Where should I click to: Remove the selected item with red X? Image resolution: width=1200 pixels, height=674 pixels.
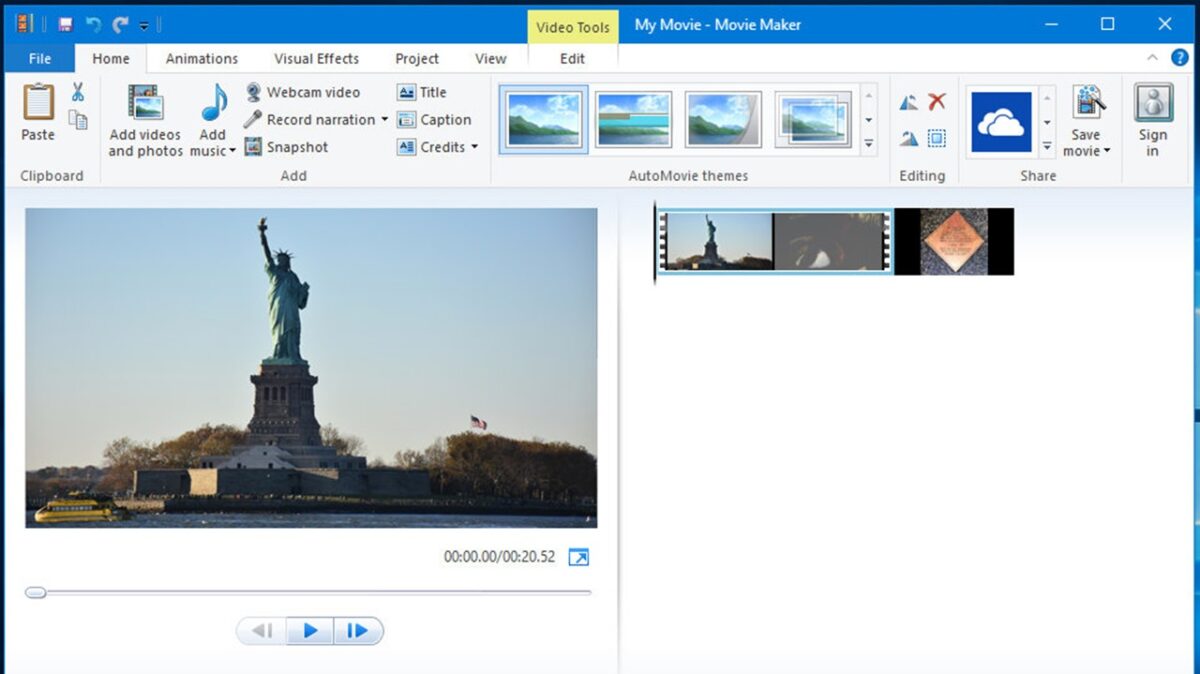pyautogui.click(x=937, y=101)
